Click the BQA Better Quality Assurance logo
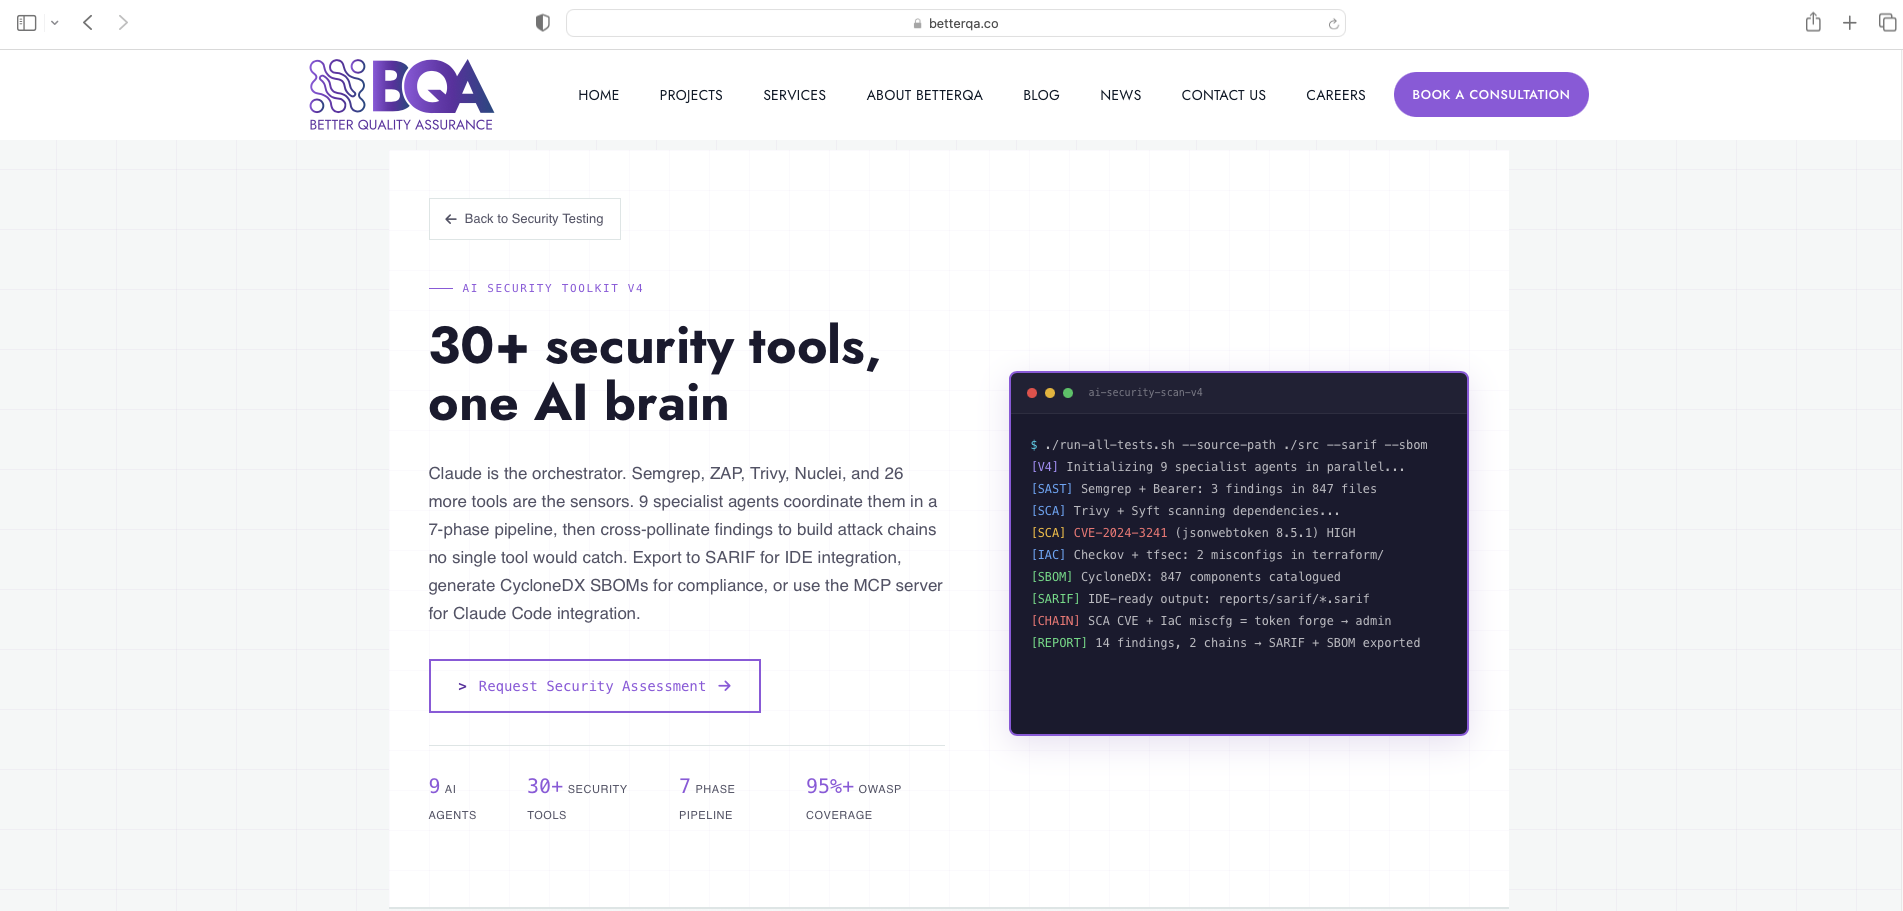 (401, 95)
